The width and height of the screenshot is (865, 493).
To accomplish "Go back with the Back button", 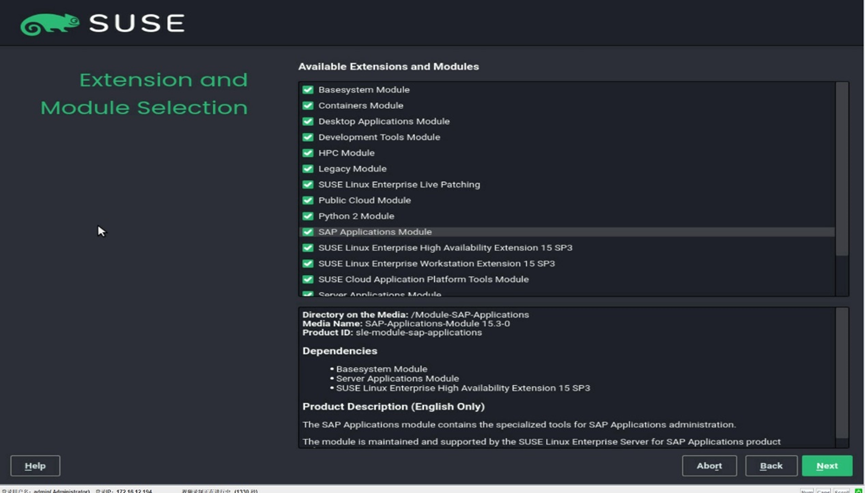I will [x=771, y=466].
